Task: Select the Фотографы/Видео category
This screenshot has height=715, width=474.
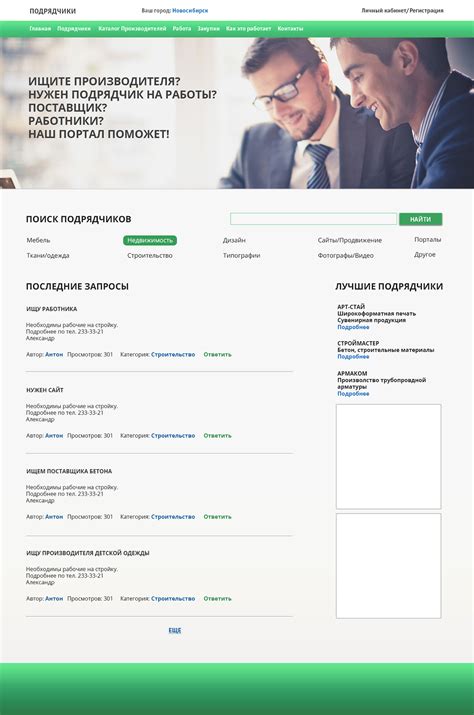Action: click(345, 255)
